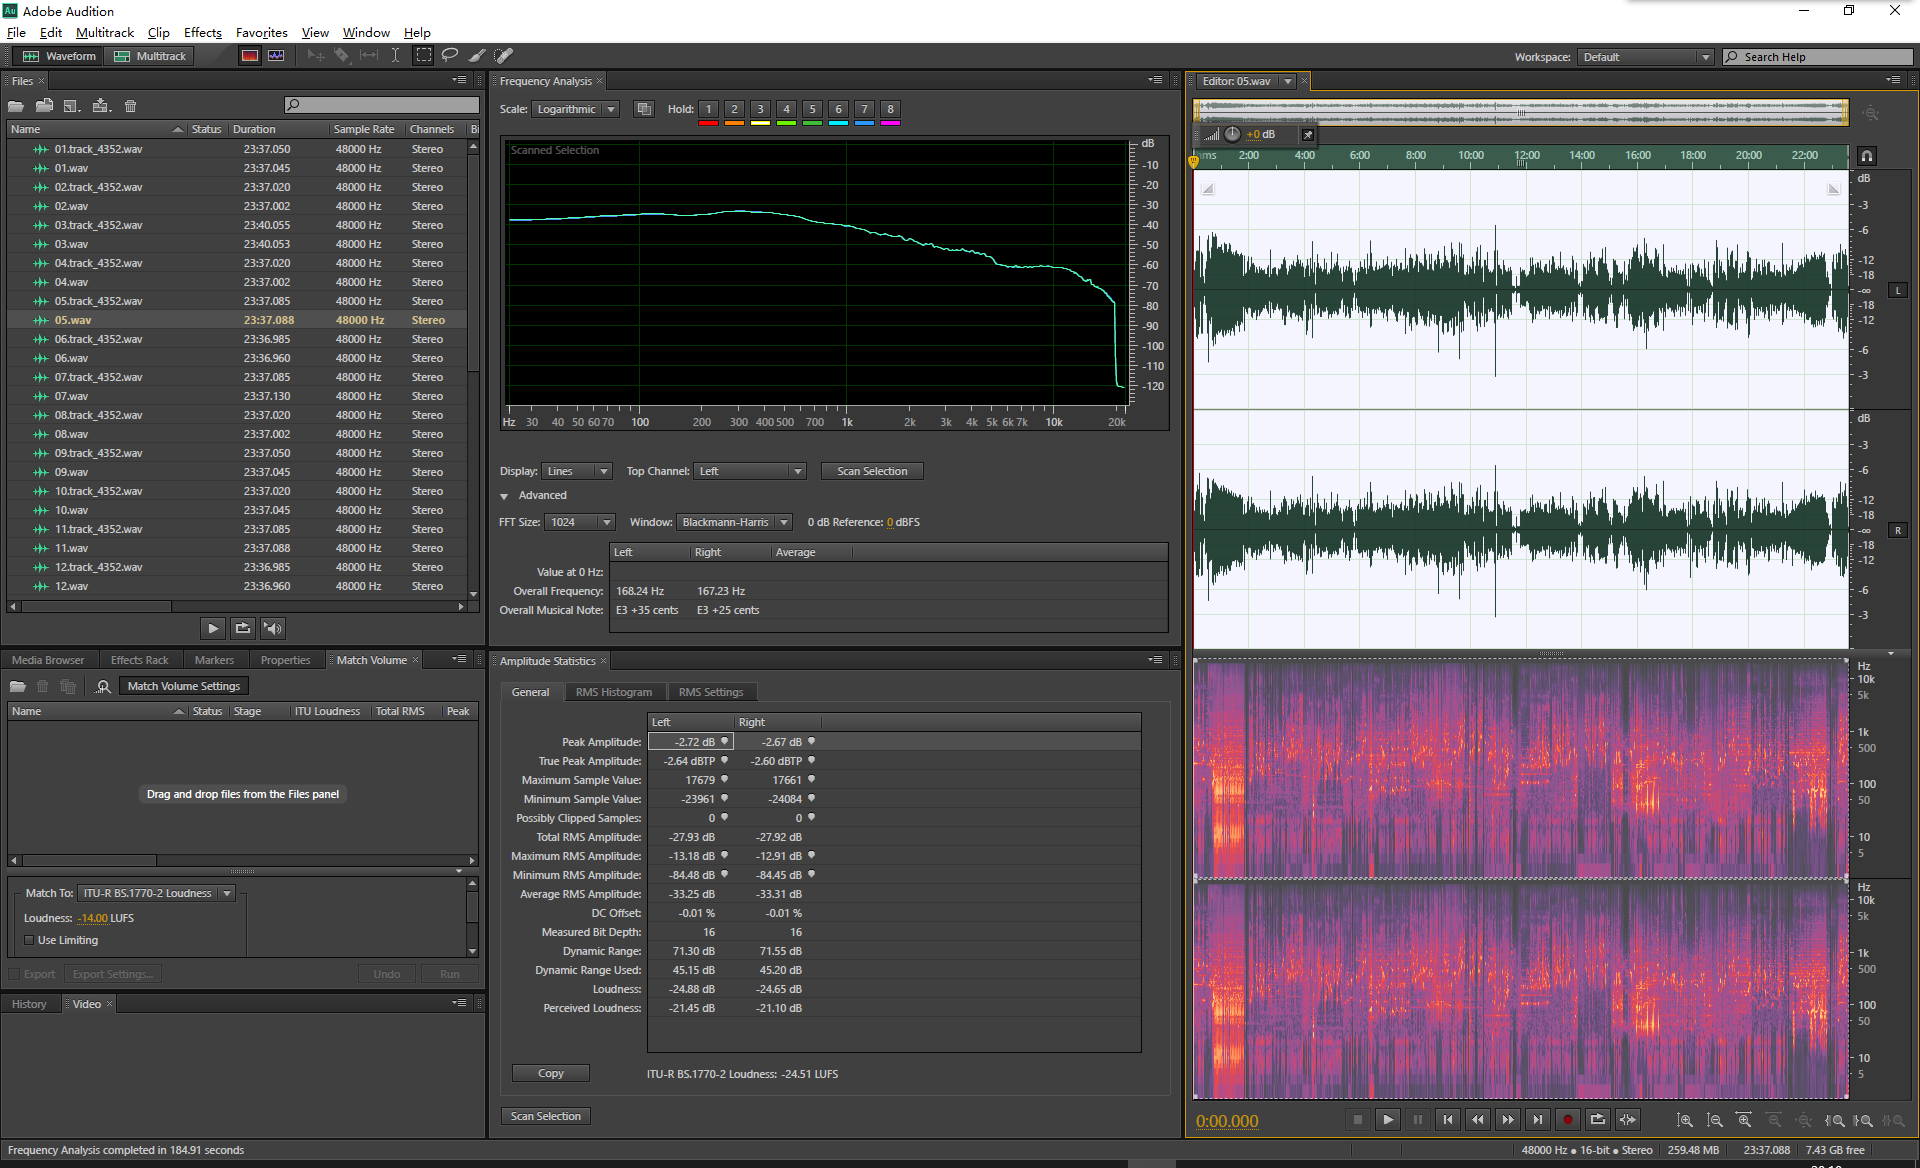This screenshot has width=1920, height=1168.
Task: Open the Multitrack menu
Action: [x=105, y=33]
